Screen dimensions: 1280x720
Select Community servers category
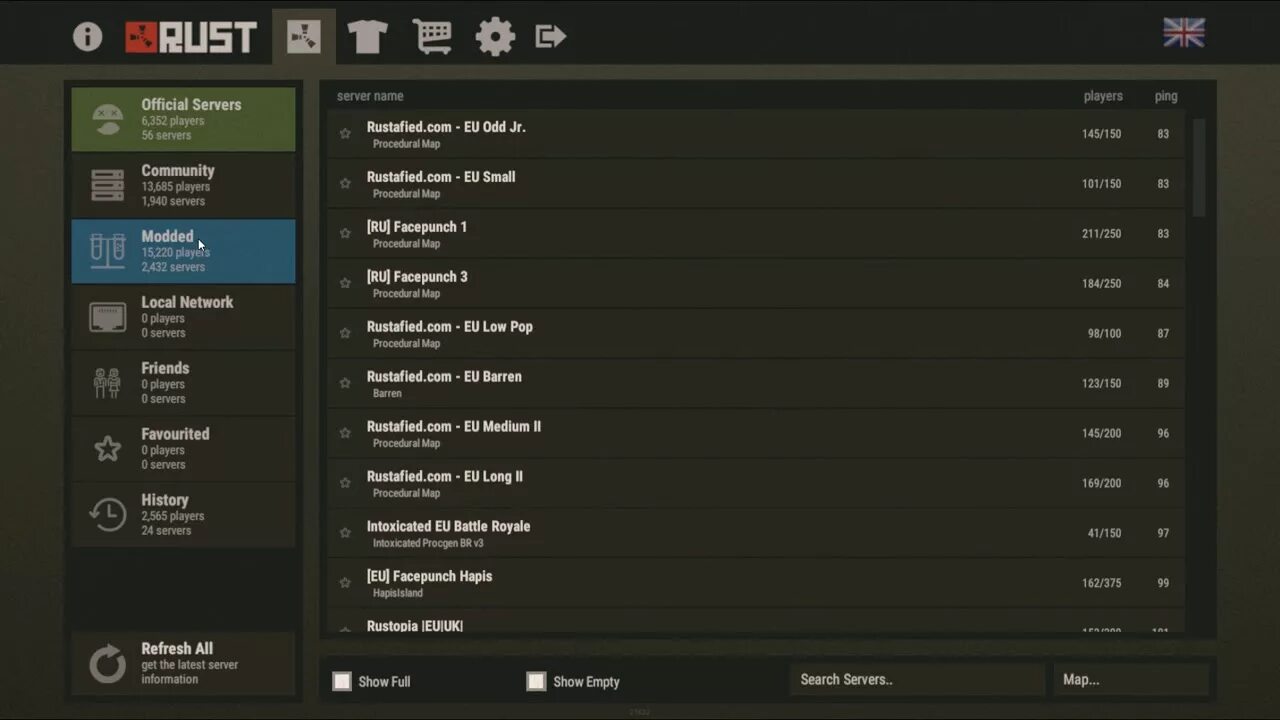183,185
